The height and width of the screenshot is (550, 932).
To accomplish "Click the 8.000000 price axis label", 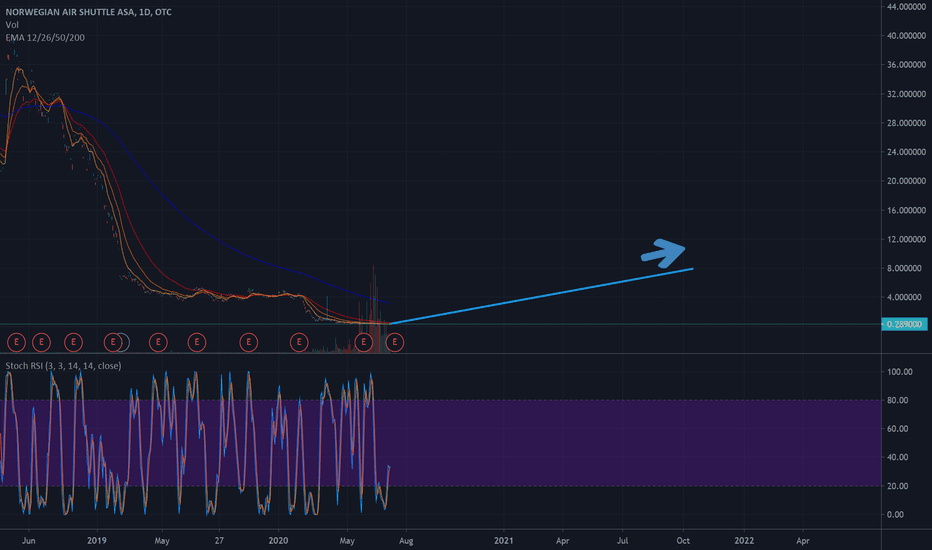I will [x=906, y=268].
